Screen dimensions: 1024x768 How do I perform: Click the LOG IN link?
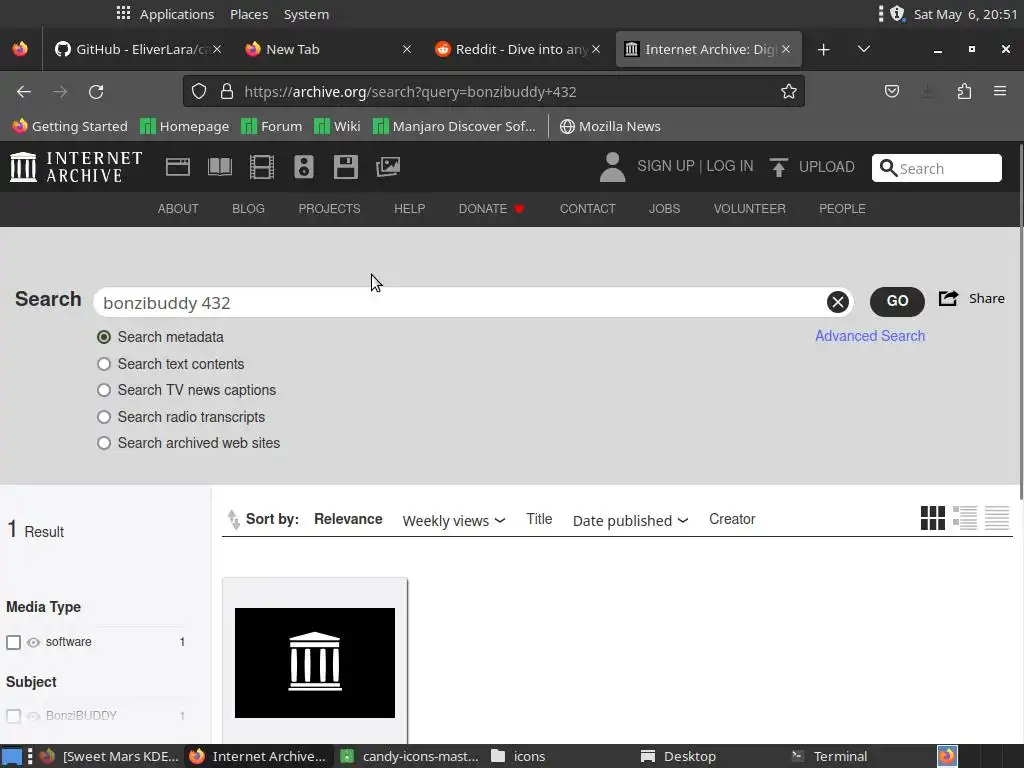pos(729,166)
